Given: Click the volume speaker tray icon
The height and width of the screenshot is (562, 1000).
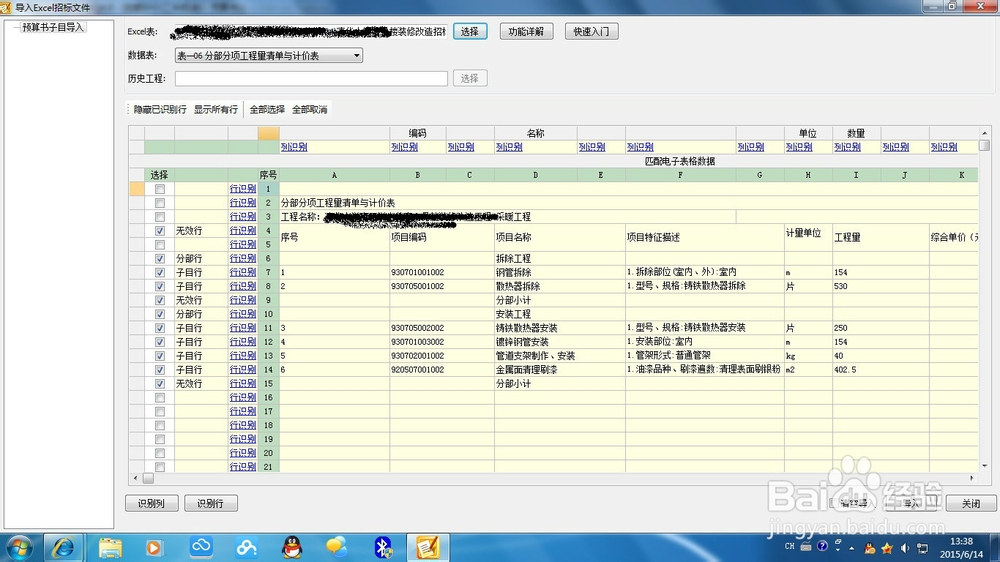Looking at the screenshot, I should click(905, 548).
